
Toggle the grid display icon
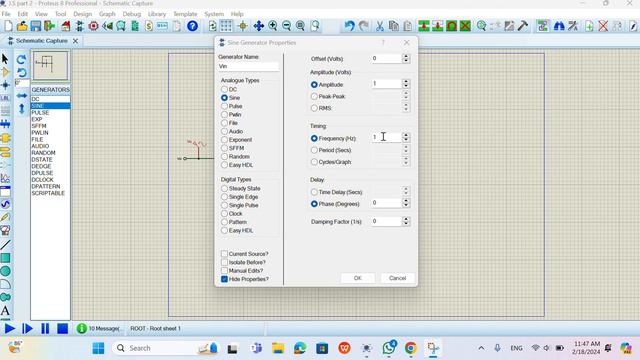pos(226,26)
